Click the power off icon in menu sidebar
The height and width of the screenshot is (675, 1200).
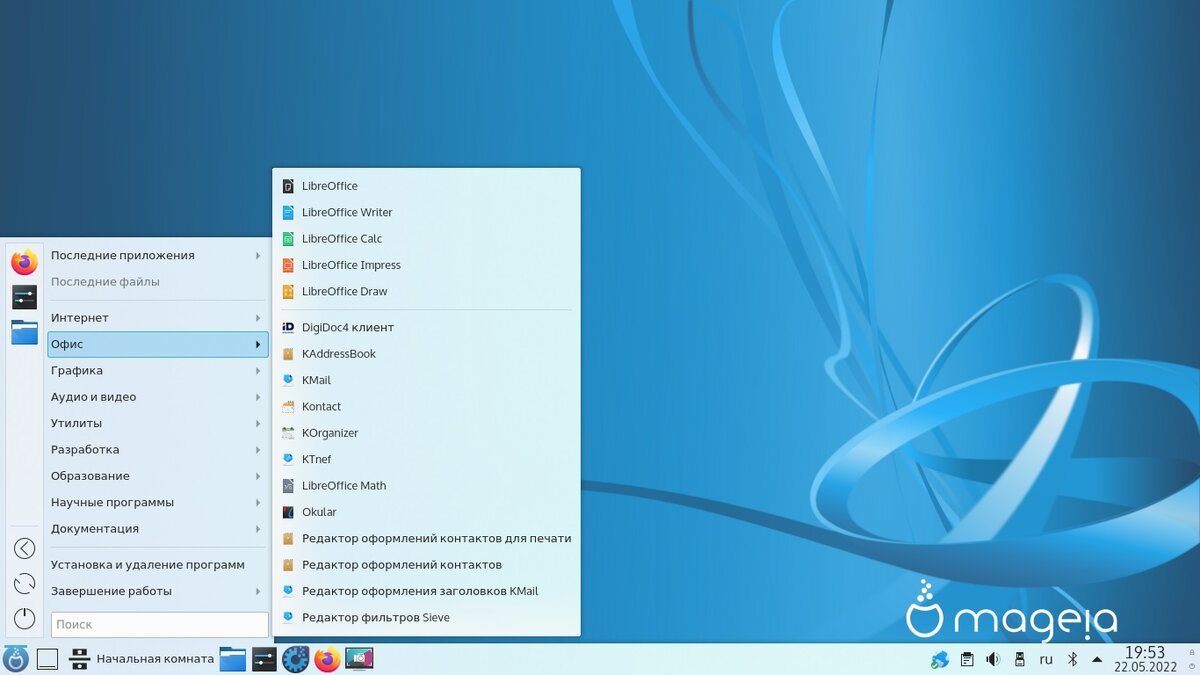[24, 619]
